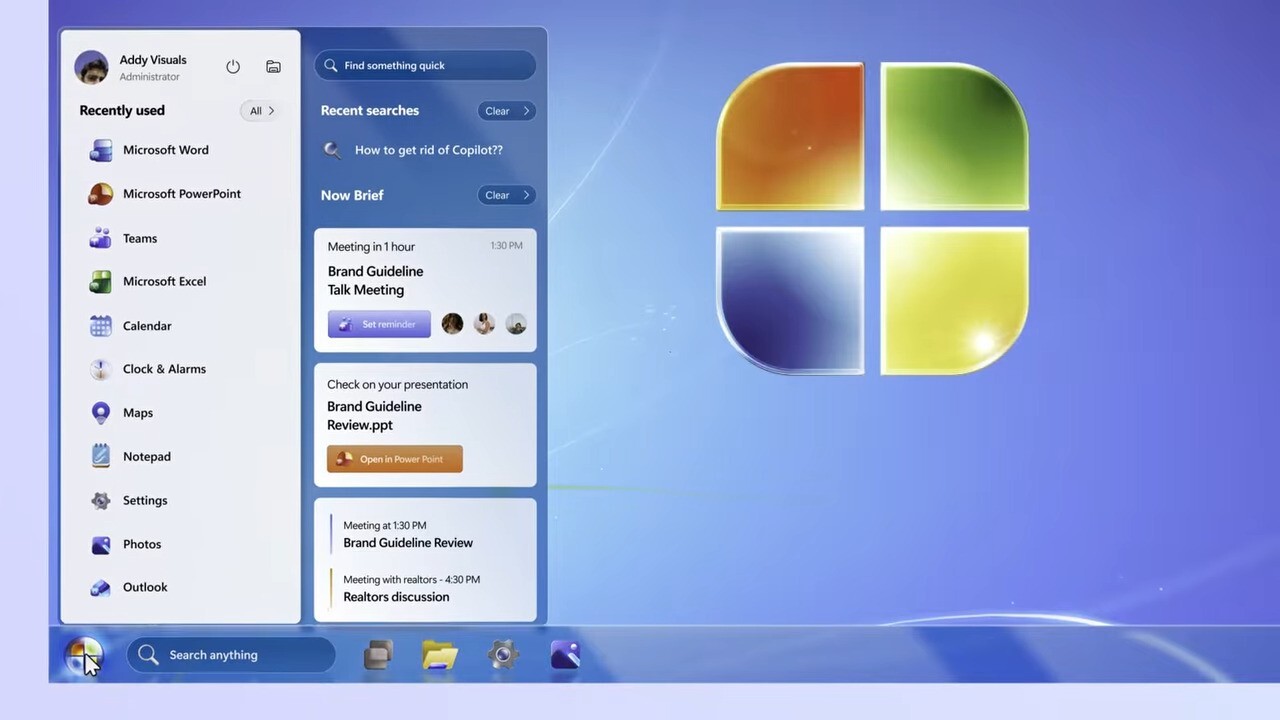Click the Search anything taskbar field
This screenshot has width=1280, height=720.
tap(231, 655)
